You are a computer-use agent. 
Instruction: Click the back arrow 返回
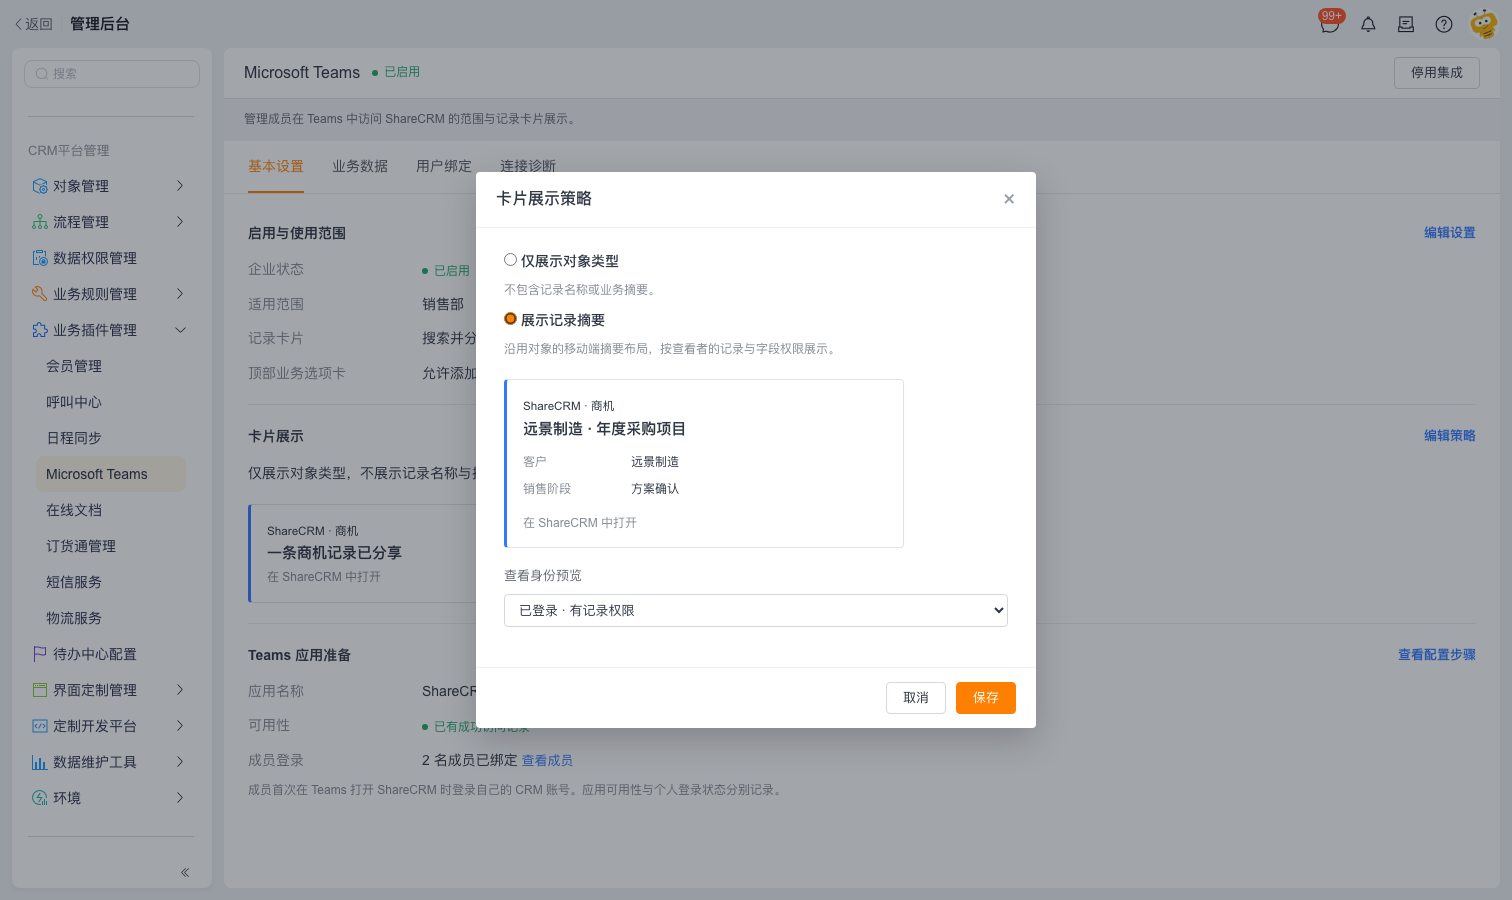click(x=33, y=24)
